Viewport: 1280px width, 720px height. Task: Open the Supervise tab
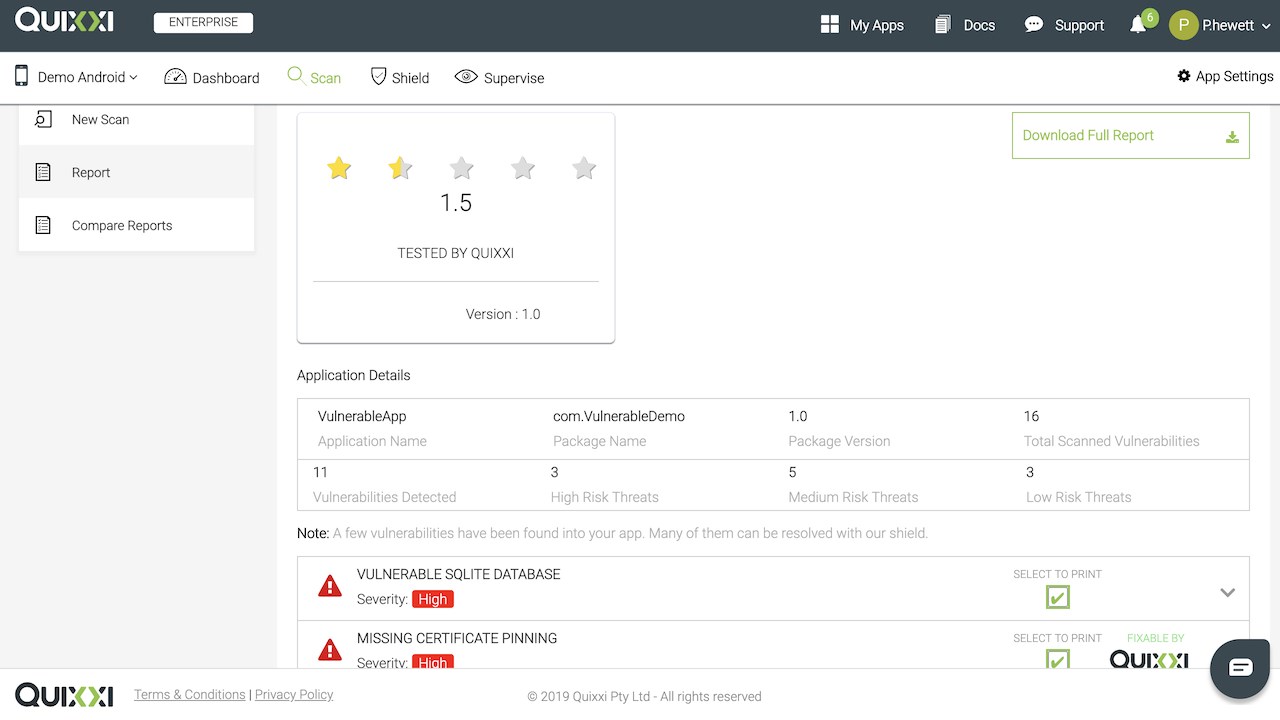click(499, 77)
